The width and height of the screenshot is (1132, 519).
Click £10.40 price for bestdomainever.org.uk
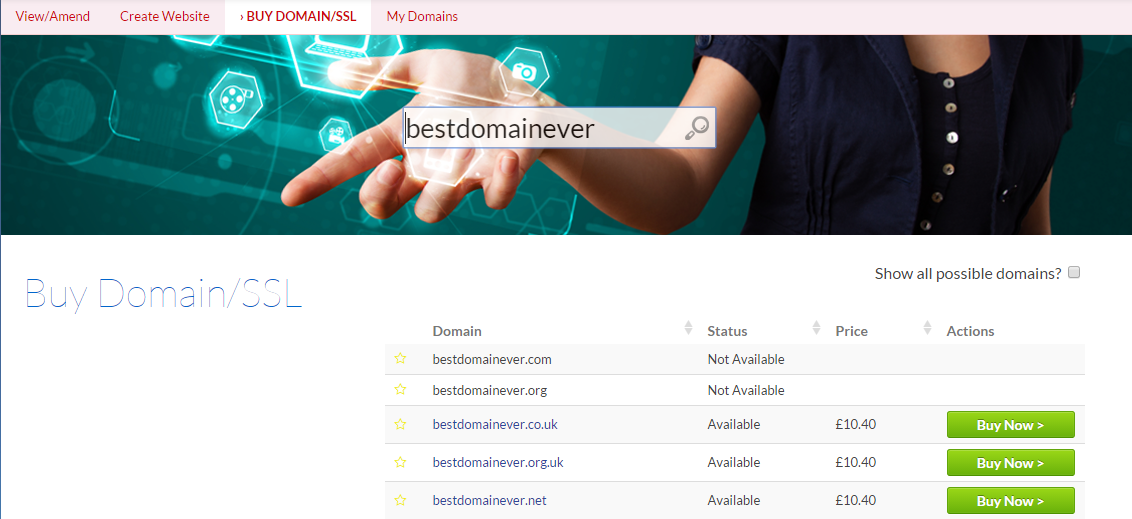coord(855,462)
